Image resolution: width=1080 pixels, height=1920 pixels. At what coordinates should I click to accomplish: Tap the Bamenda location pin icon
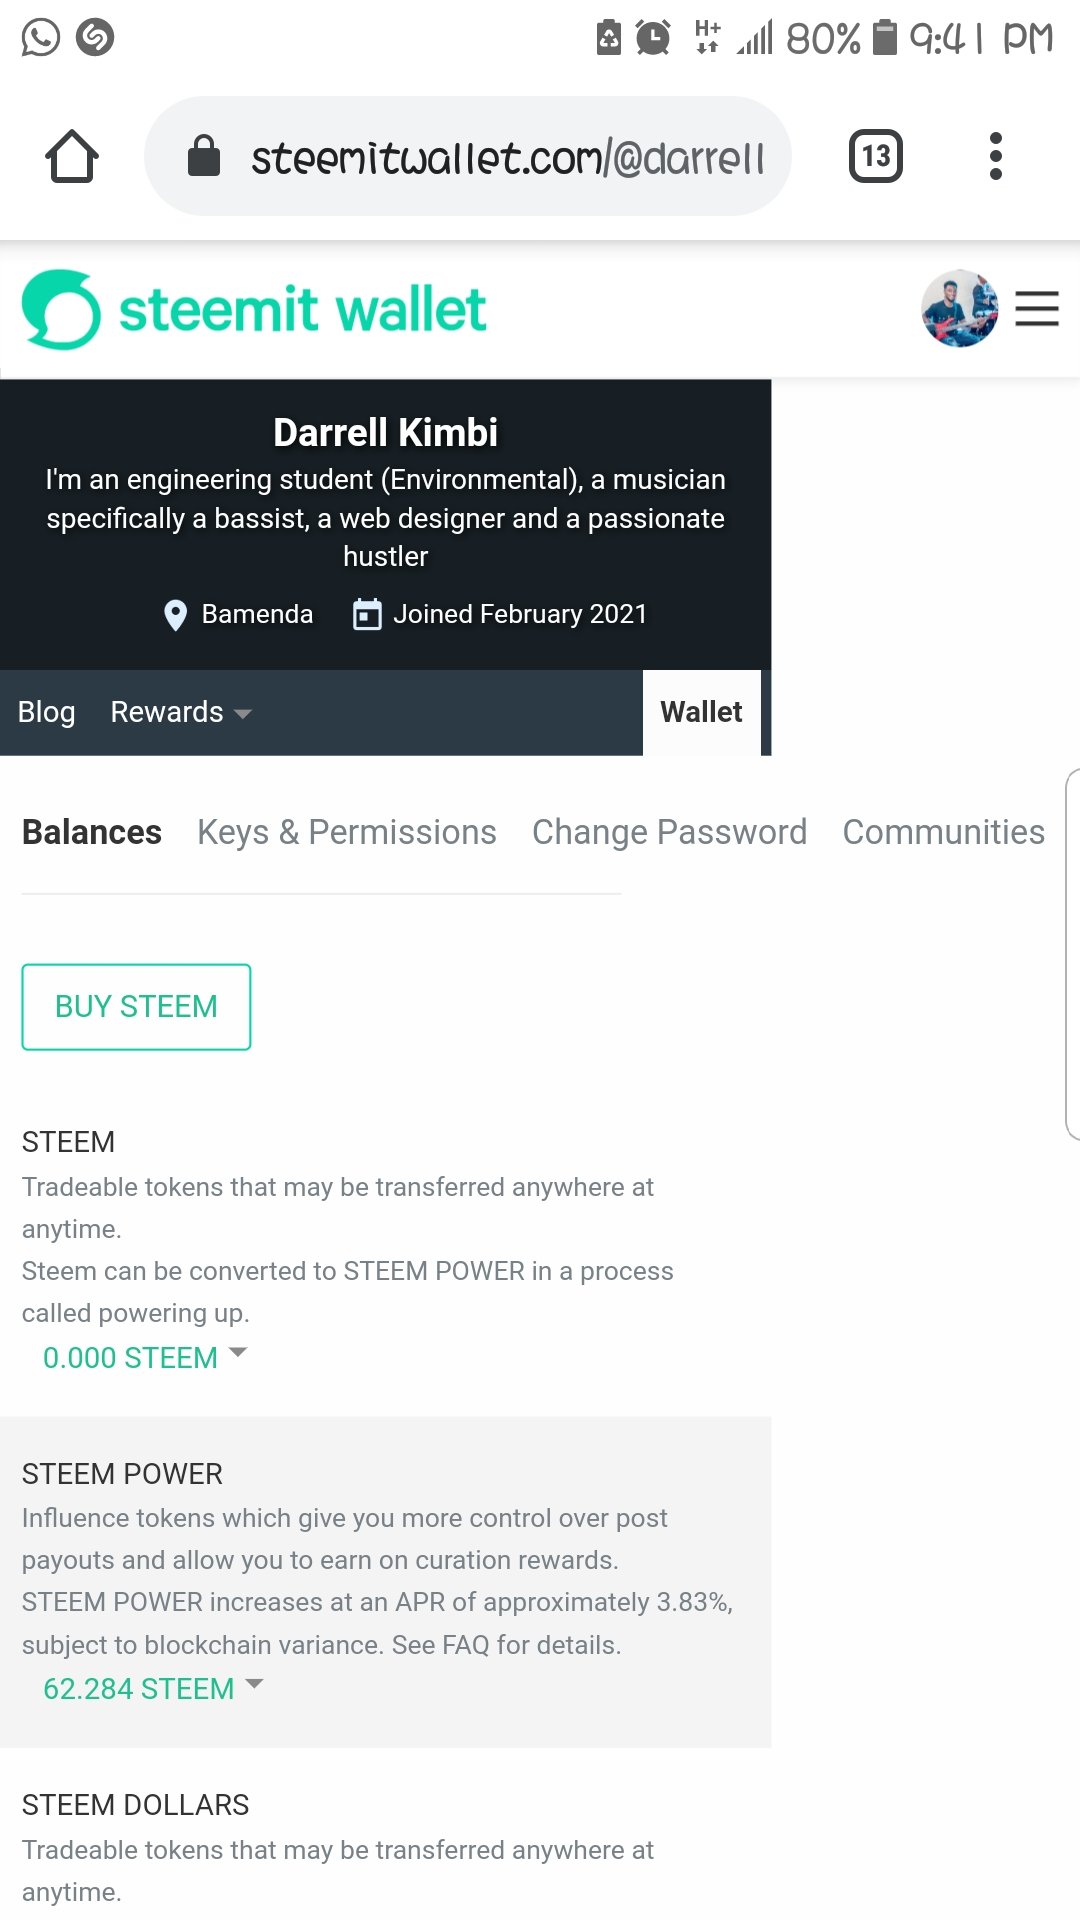click(175, 615)
